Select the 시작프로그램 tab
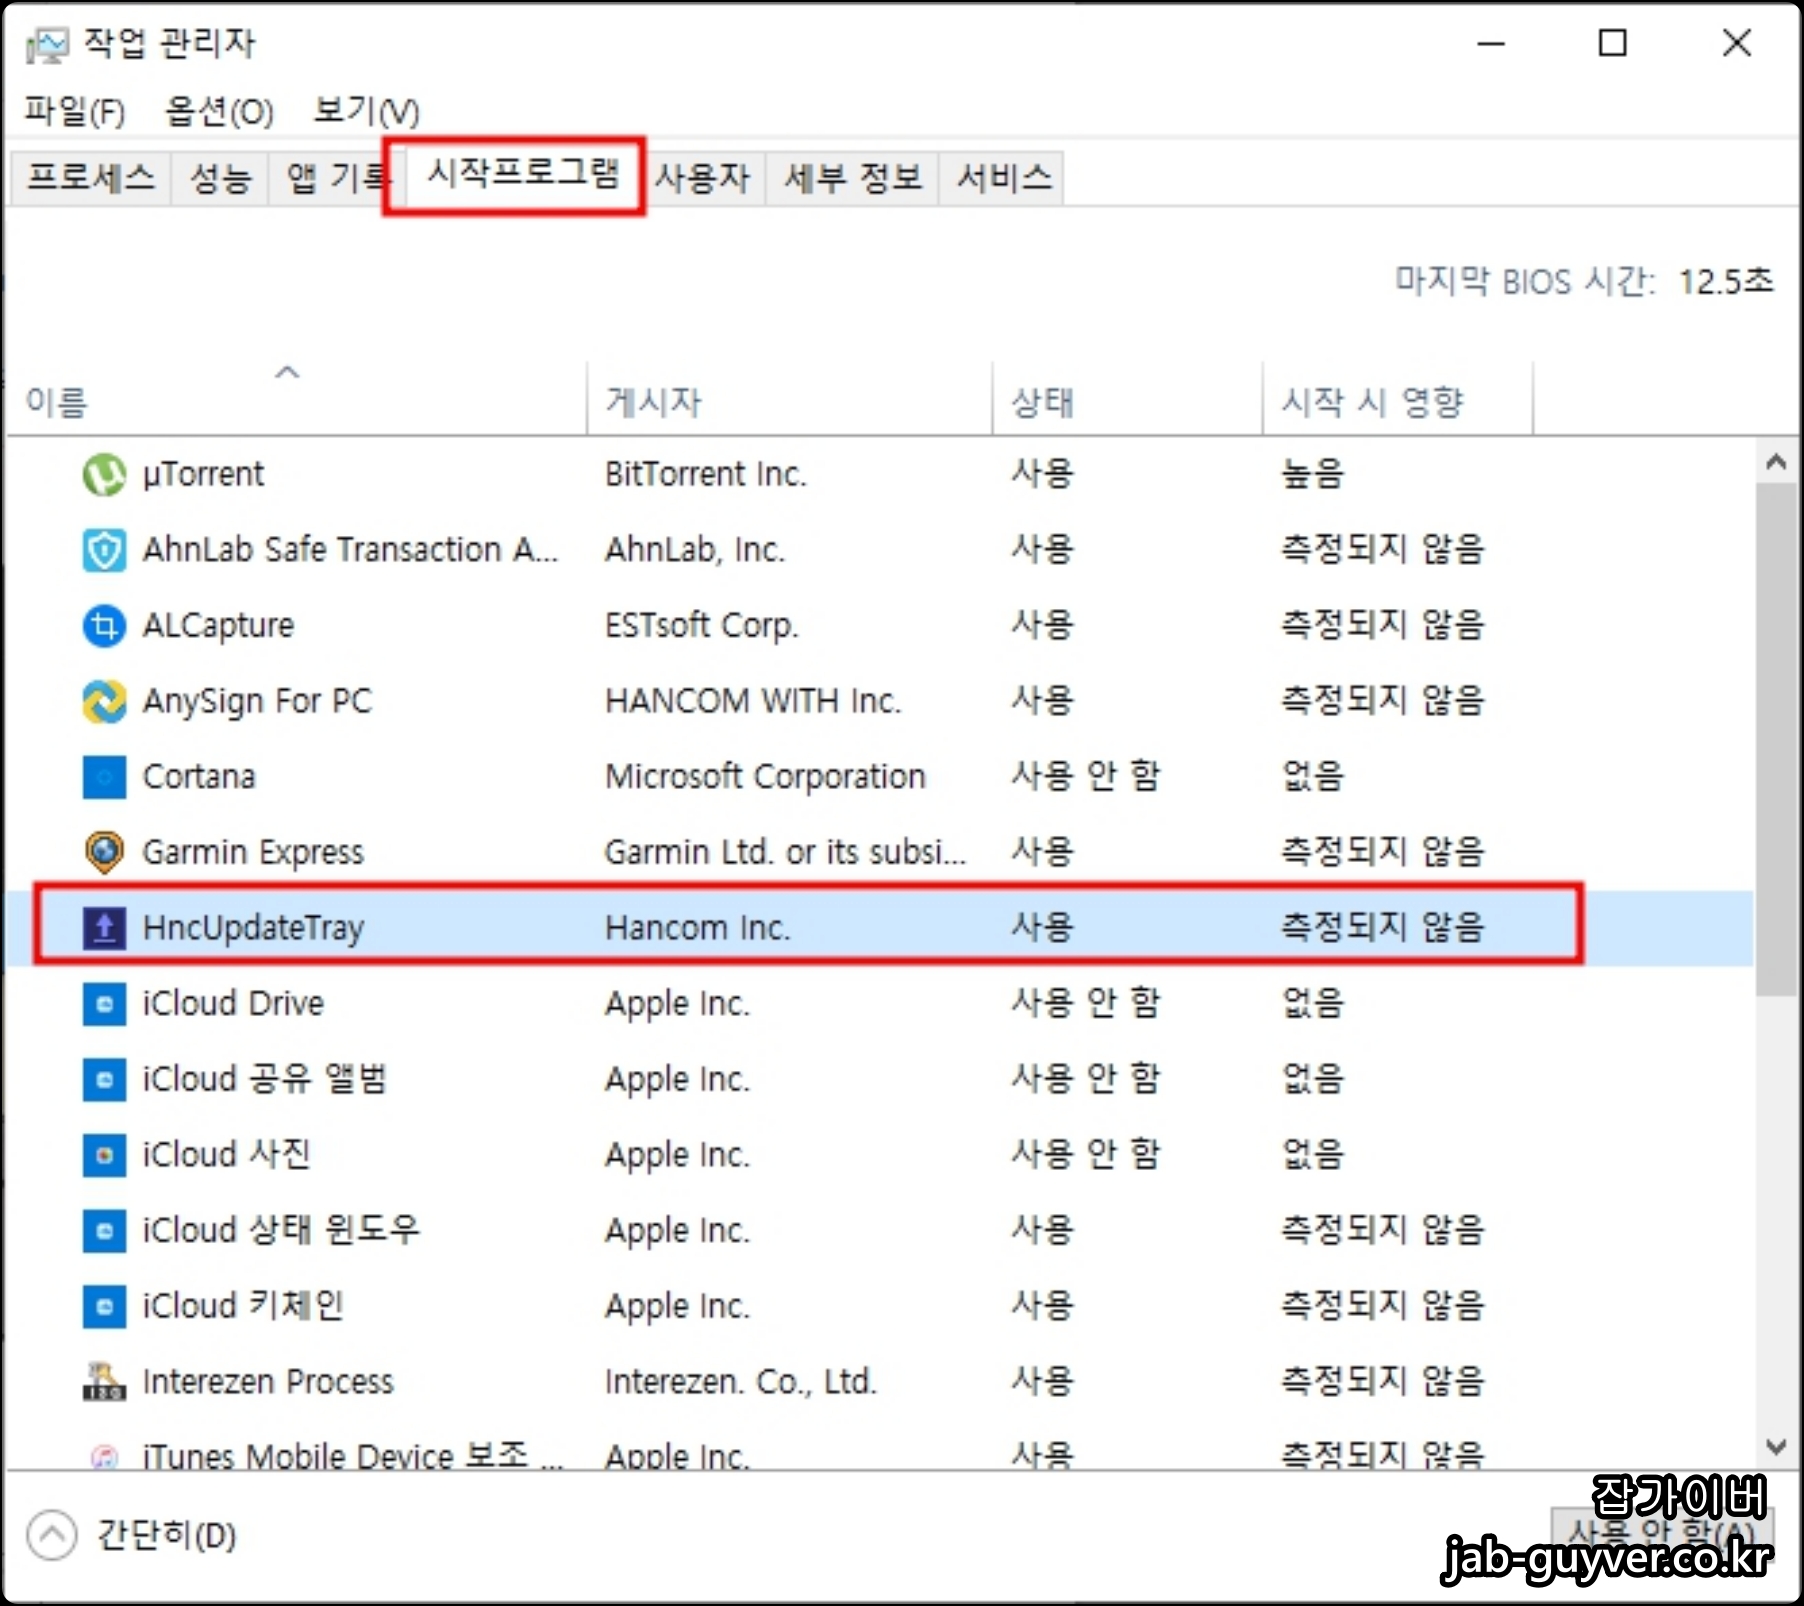 point(523,174)
